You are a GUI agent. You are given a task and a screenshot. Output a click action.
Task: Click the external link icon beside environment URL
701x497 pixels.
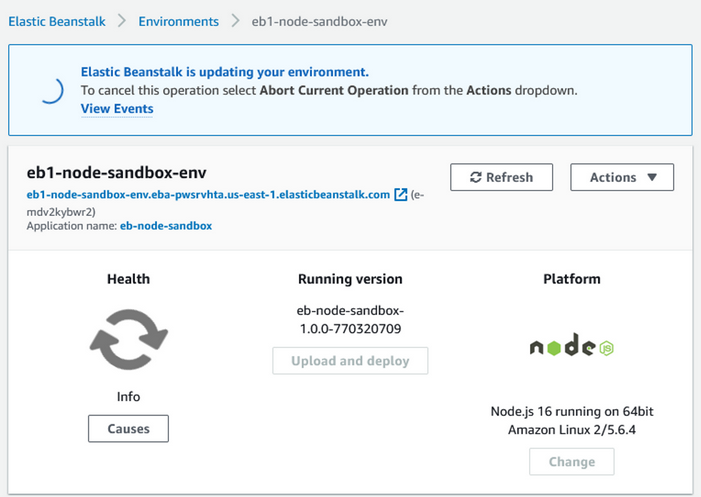pos(401,194)
